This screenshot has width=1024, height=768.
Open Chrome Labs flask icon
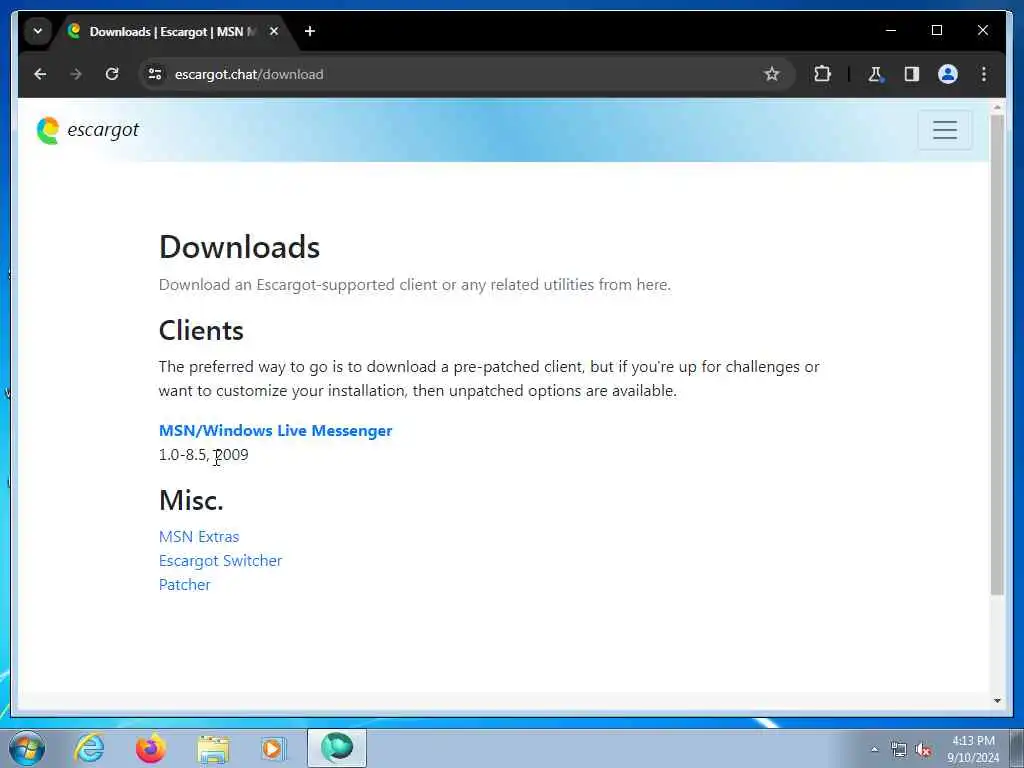[875, 74]
